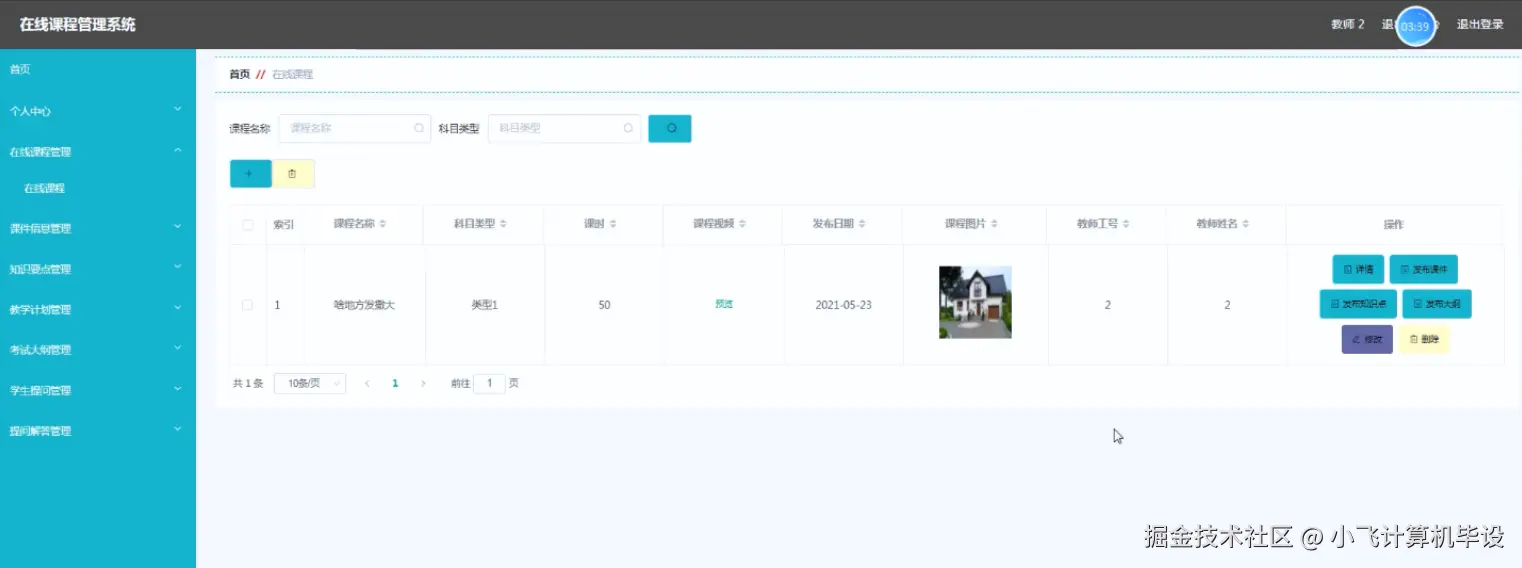Expand the 学生提问管理 sidebar chevron
Viewport: 1522px width, 568px height.
point(177,388)
